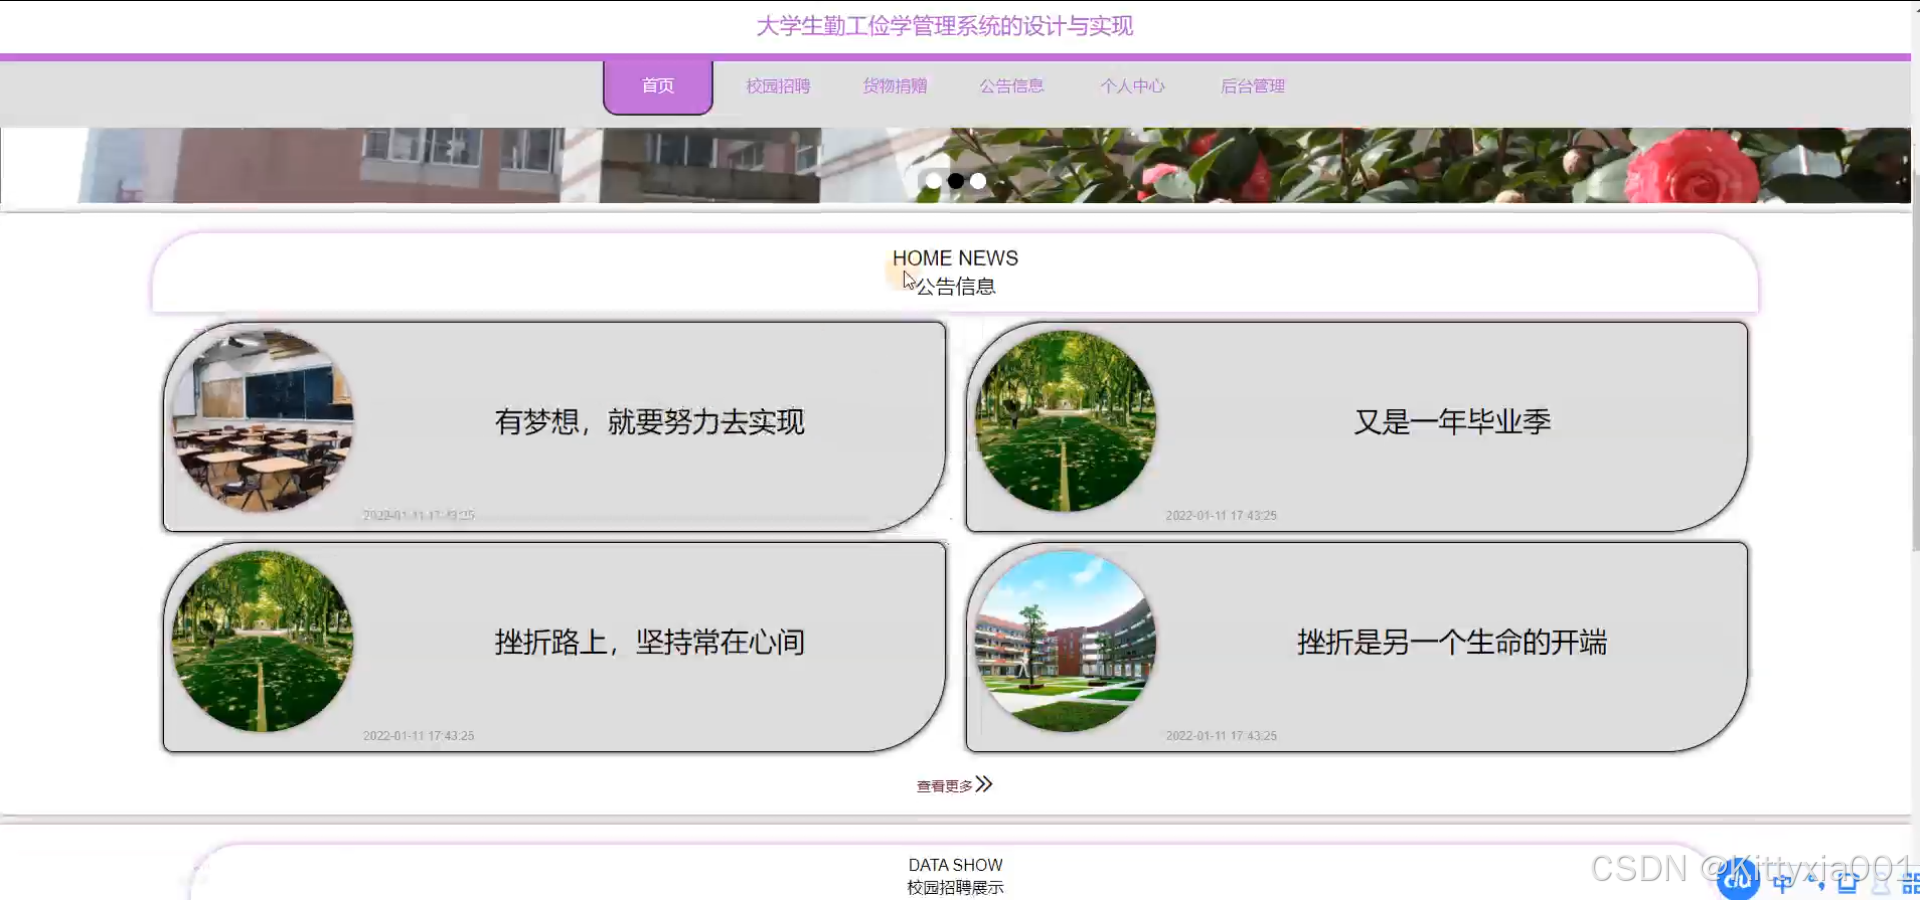Image resolution: width=1920 pixels, height=900 pixels.
Task: Select the first carousel indicator dot
Action: (933, 181)
